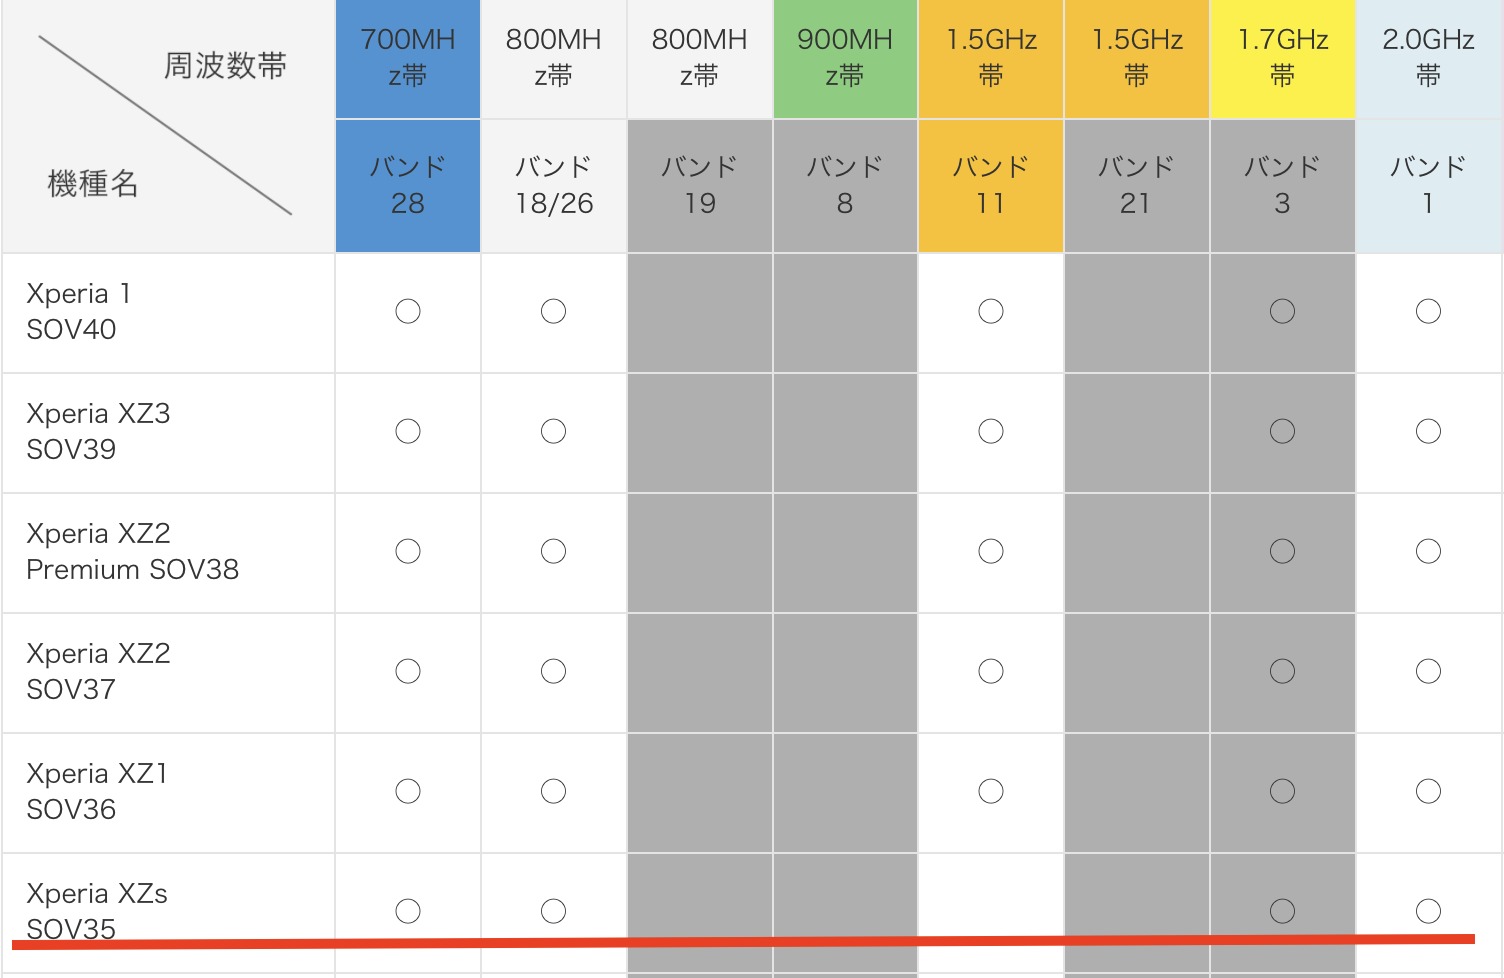Click the Band 18/26 column header
This screenshot has width=1504, height=978.
(x=553, y=185)
